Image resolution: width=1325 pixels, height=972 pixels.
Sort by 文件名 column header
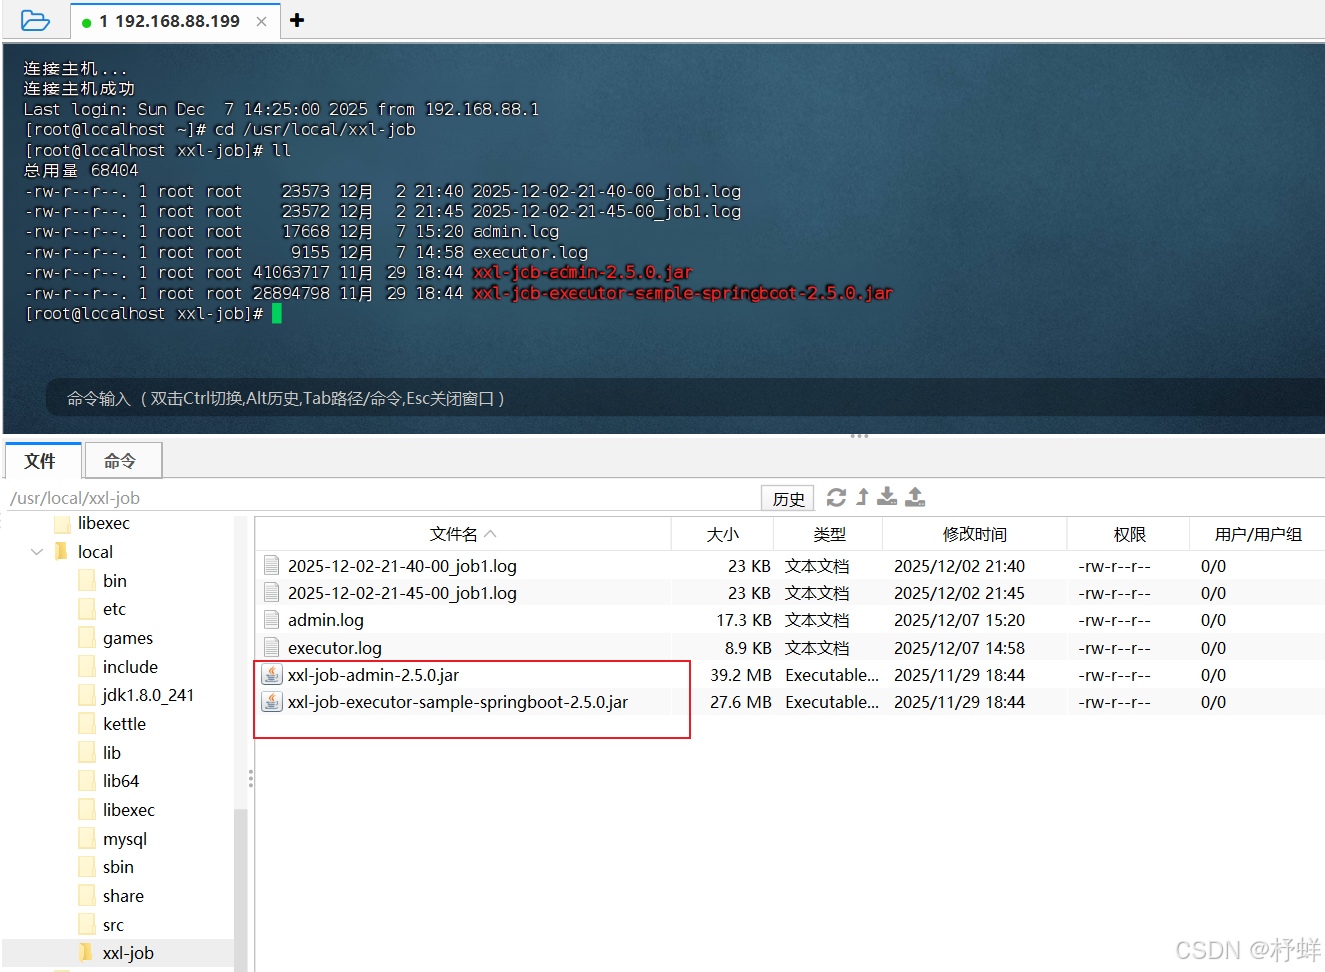pyautogui.click(x=463, y=534)
